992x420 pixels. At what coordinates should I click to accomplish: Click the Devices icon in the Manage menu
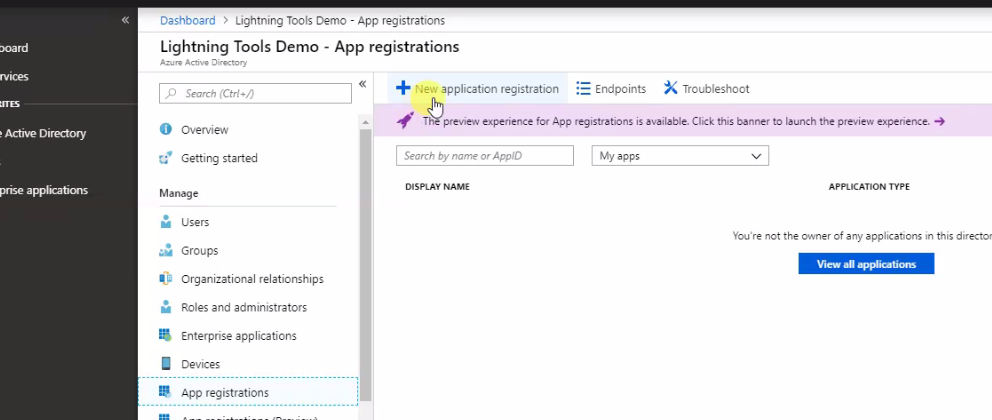point(166,364)
